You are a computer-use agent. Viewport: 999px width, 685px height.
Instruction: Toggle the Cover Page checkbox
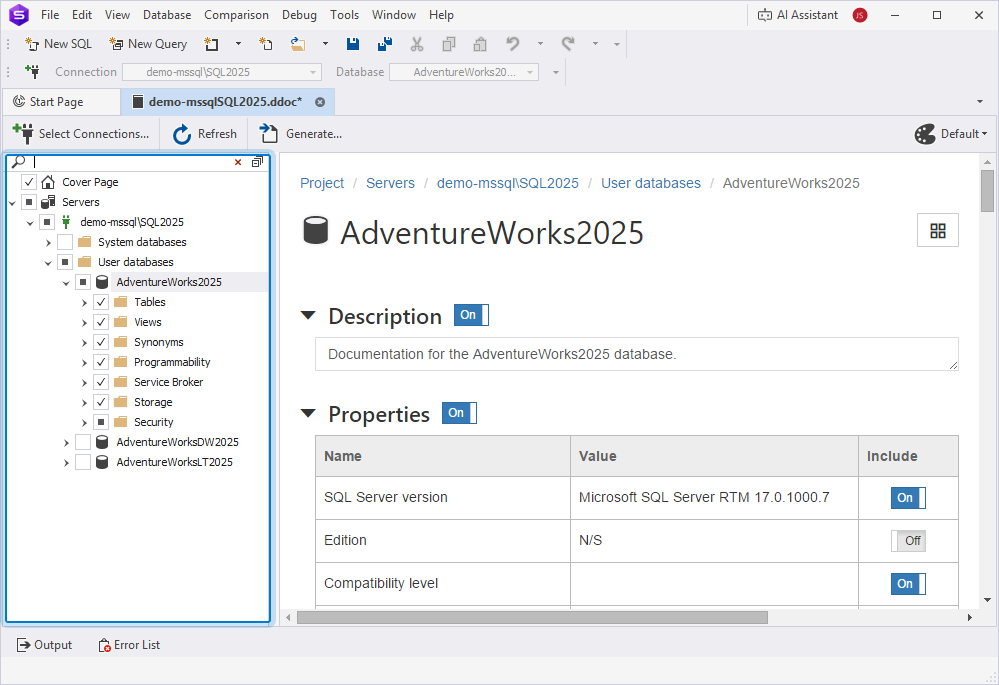pos(29,182)
